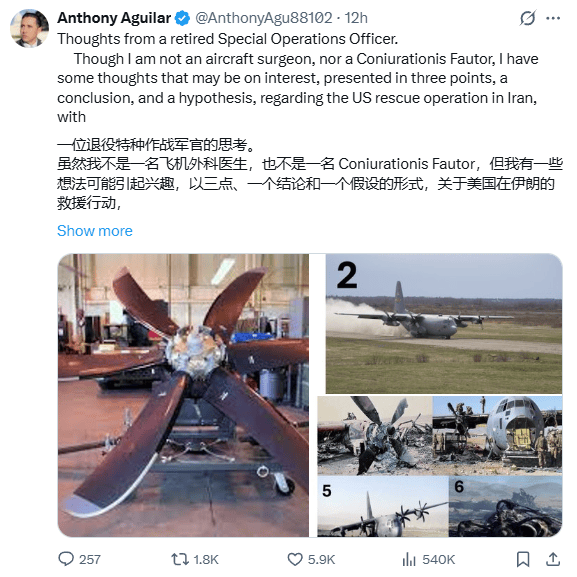577x577 pixels.
Task: Open the photo labeled 5
Action: (x=383, y=506)
